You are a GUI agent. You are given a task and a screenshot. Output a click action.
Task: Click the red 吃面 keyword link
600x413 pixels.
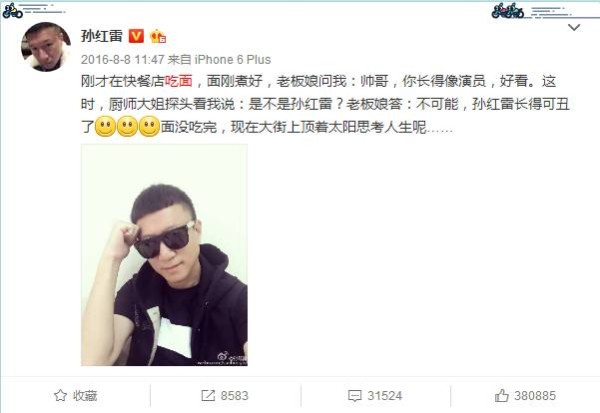coord(178,81)
